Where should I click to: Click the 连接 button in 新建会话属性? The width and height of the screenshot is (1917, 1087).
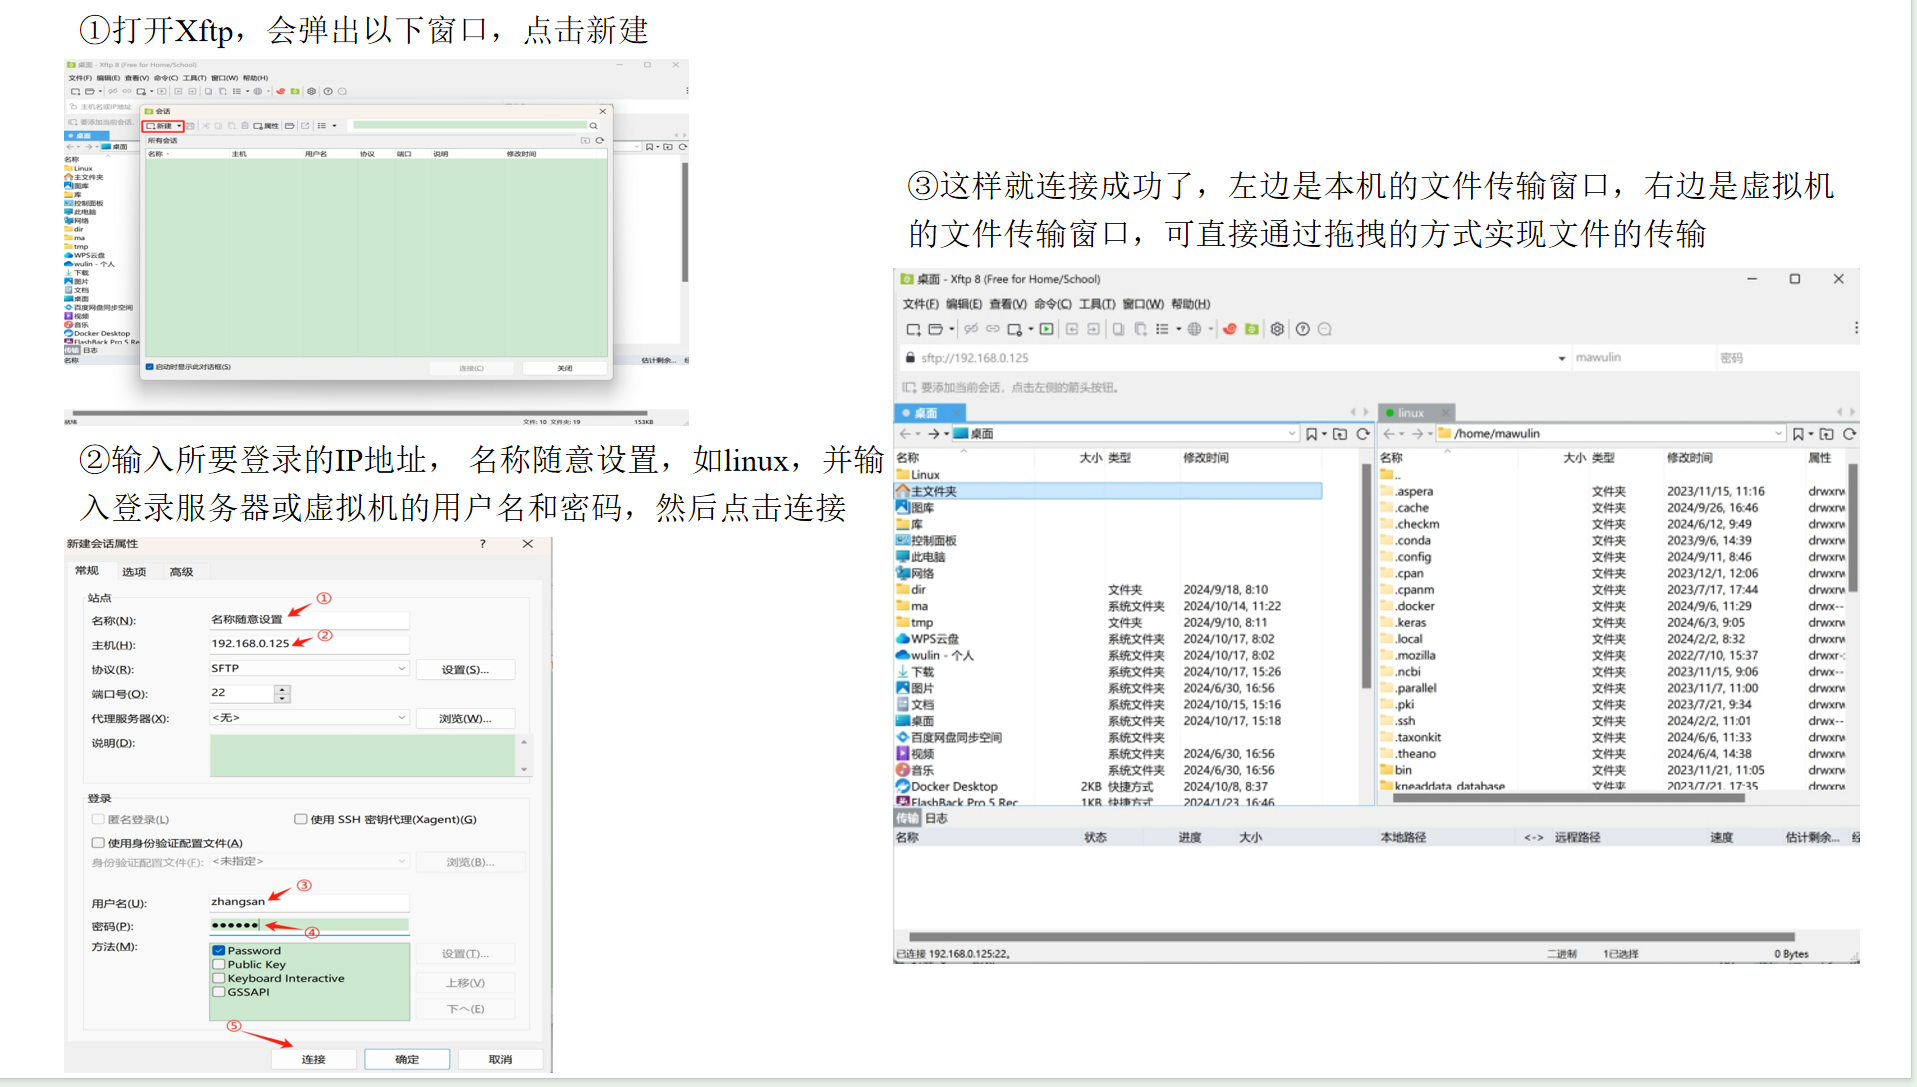tap(314, 1059)
